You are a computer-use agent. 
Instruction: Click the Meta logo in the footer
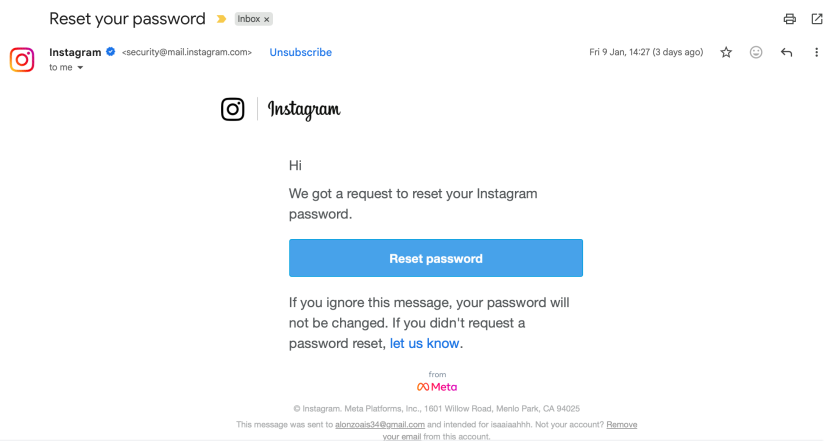[x=437, y=387]
